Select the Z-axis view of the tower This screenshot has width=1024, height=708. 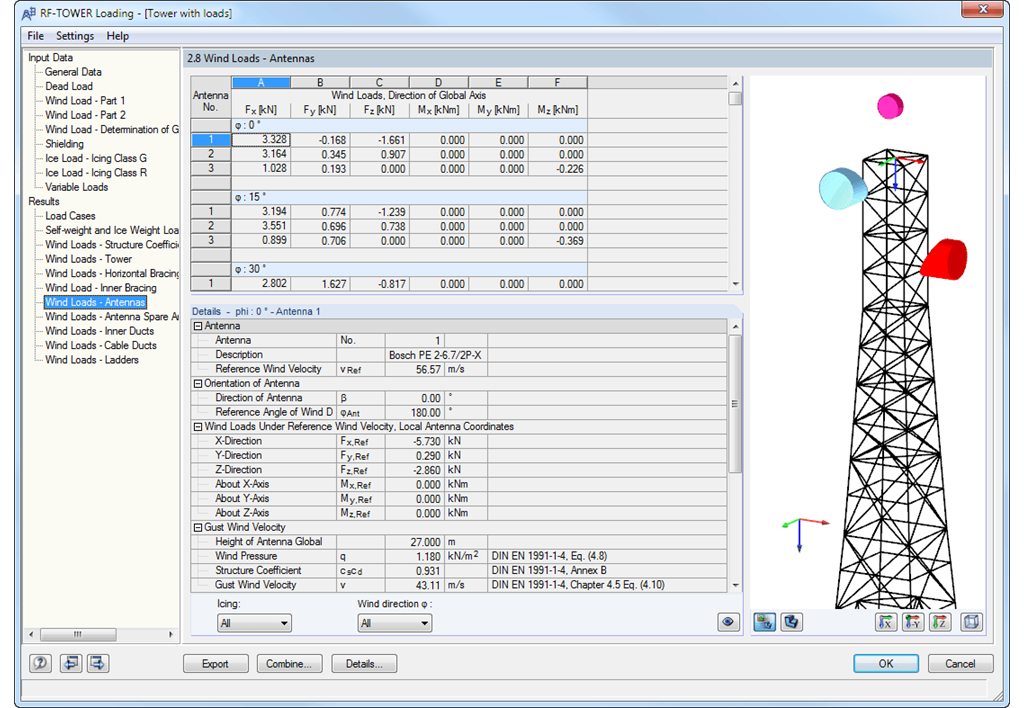pos(939,623)
